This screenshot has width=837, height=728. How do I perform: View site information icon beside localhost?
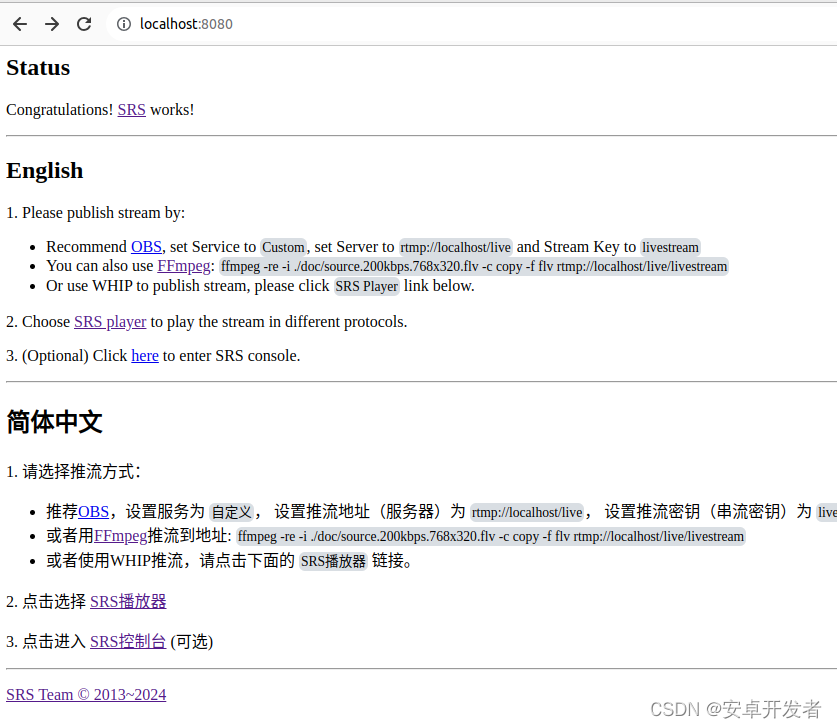point(124,24)
